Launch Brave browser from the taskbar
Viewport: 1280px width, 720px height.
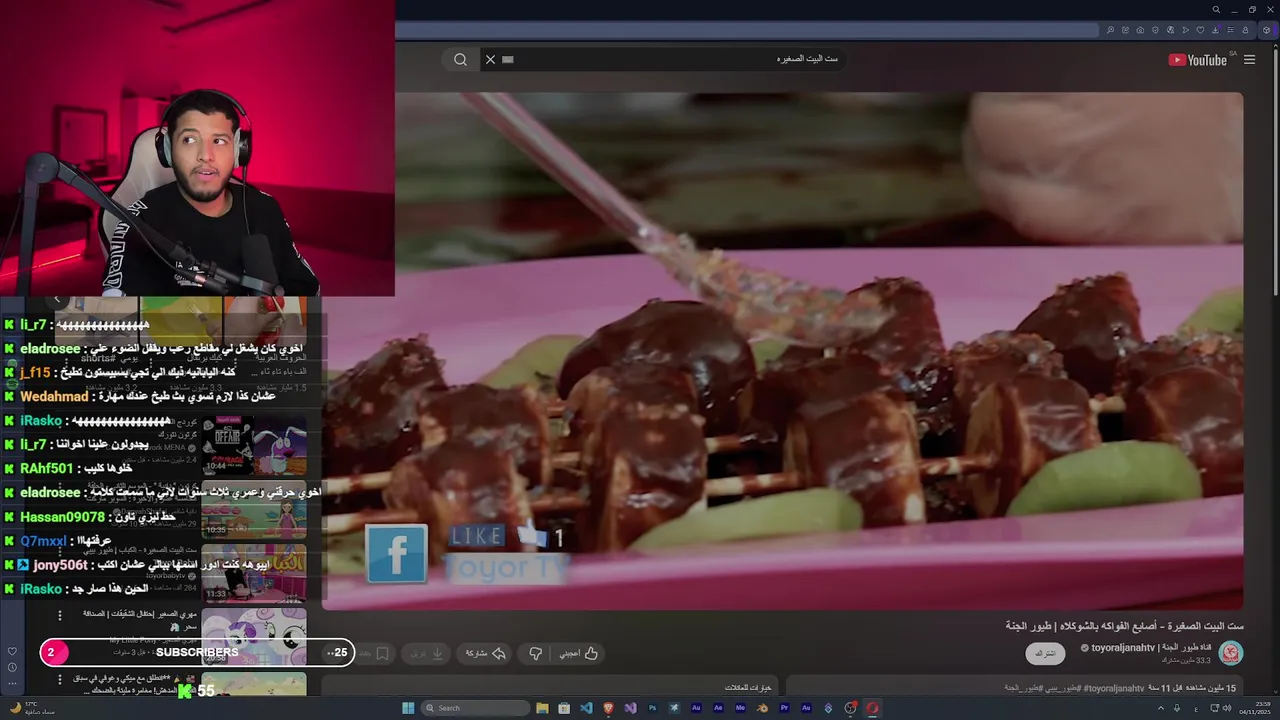pyautogui.click(x=608, y=708)
